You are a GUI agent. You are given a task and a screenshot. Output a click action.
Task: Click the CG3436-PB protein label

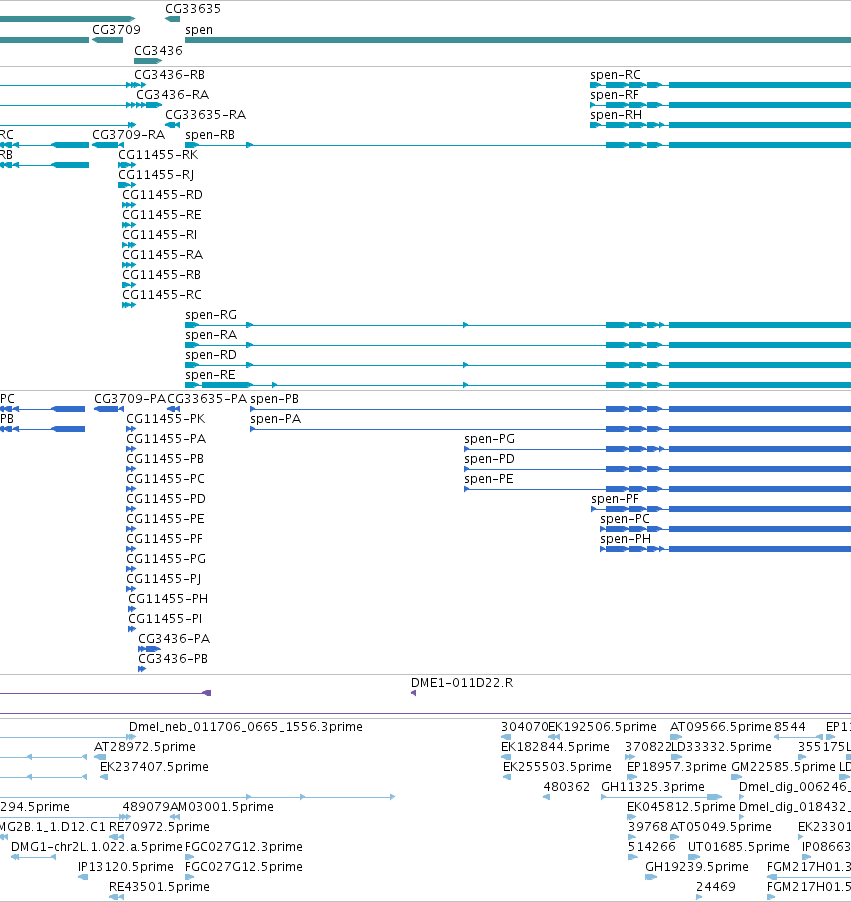[x=173, y=659]
